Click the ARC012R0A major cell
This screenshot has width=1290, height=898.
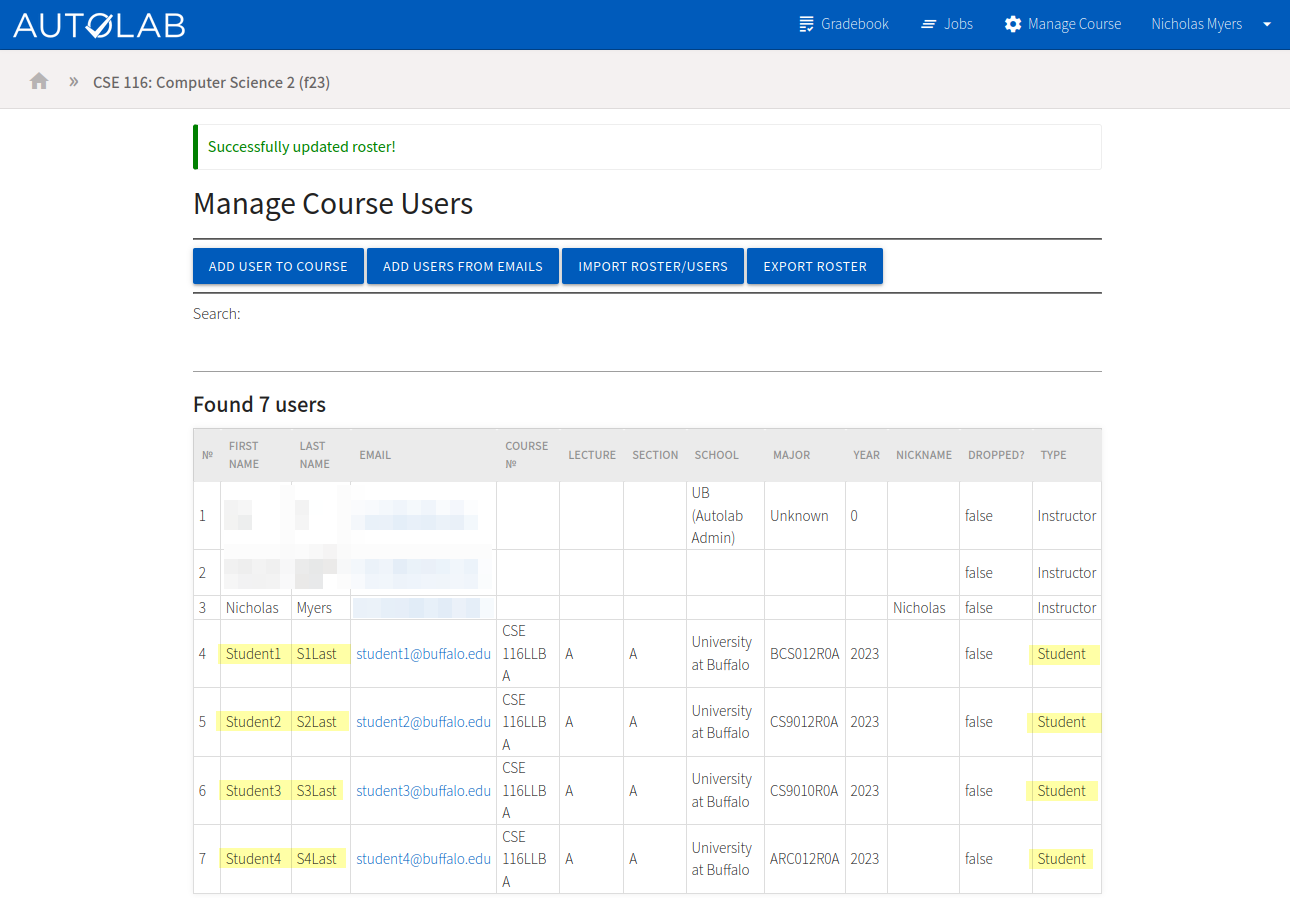click(x=805, y=859)
